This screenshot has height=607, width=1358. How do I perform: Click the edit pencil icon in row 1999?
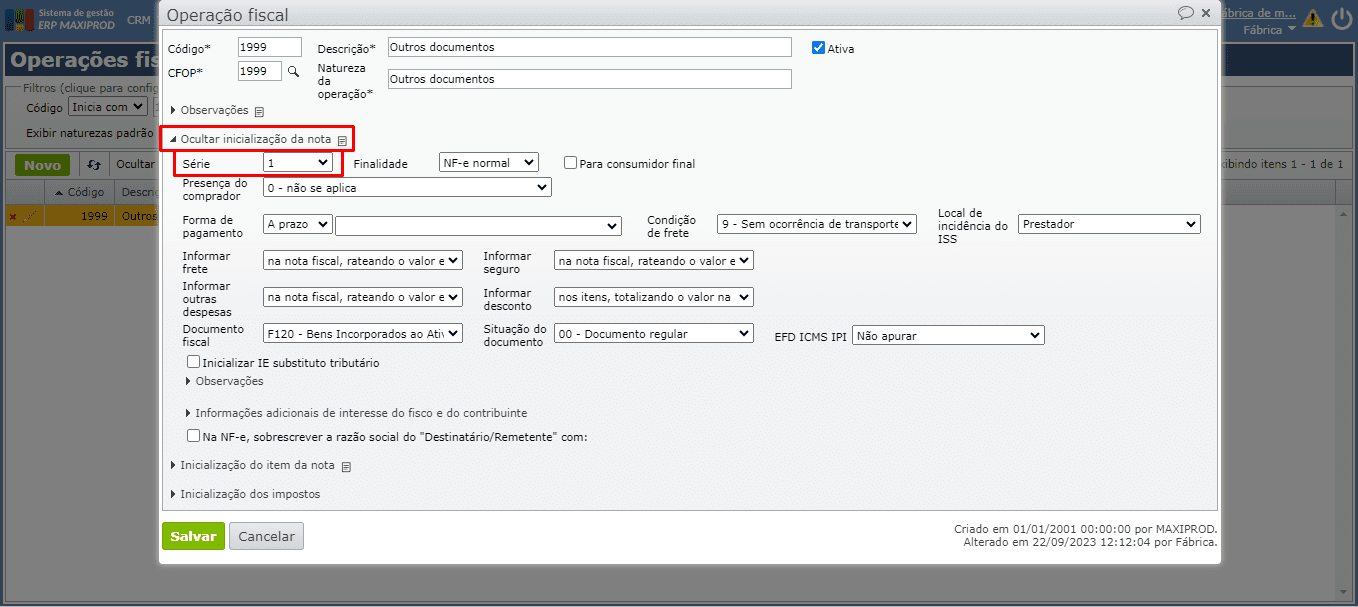[29, 216]
